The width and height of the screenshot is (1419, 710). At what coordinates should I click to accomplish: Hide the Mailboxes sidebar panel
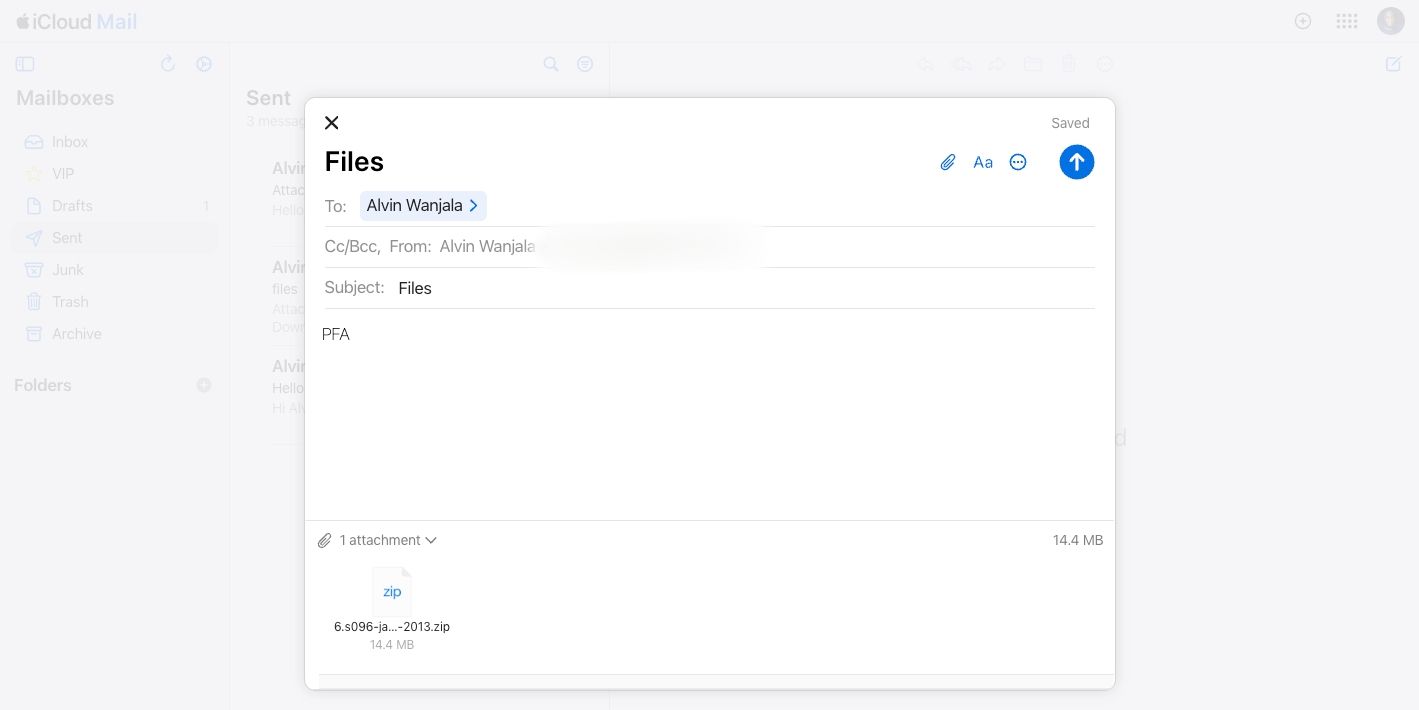[25, 63]
